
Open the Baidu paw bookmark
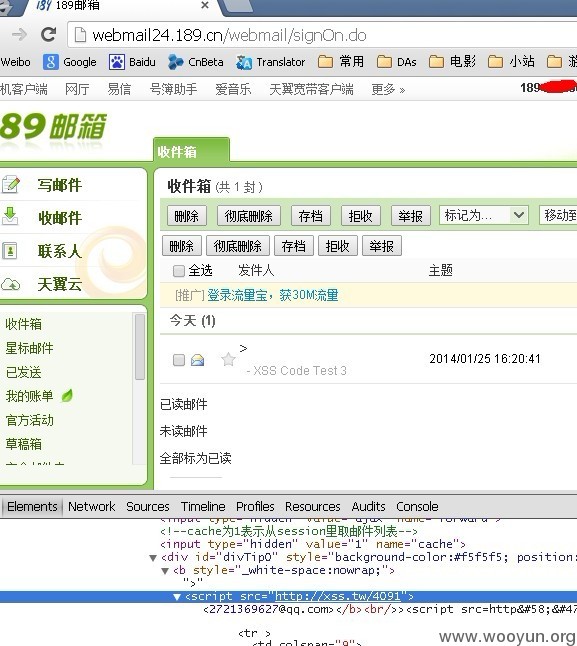[x=117, y=62]
